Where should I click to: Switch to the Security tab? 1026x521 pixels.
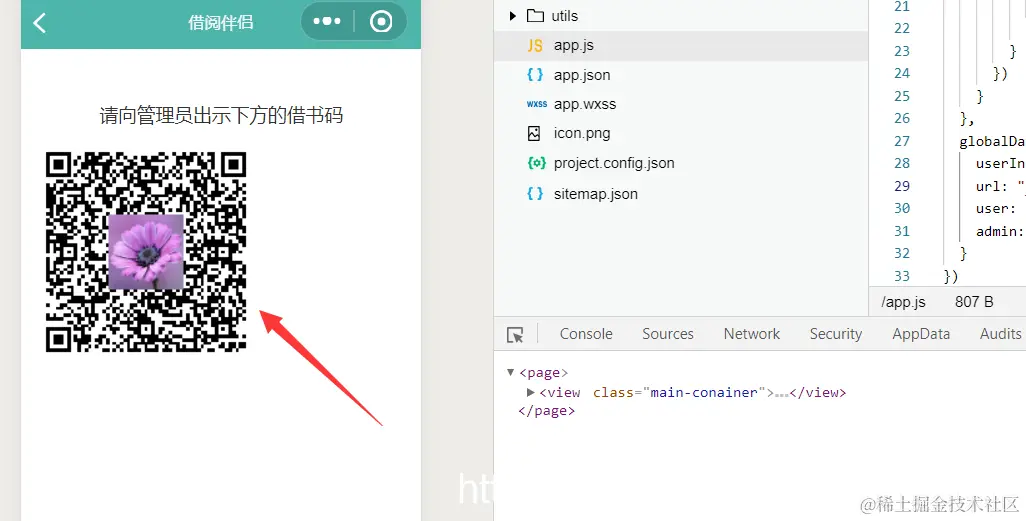click(x=836, y=334)
